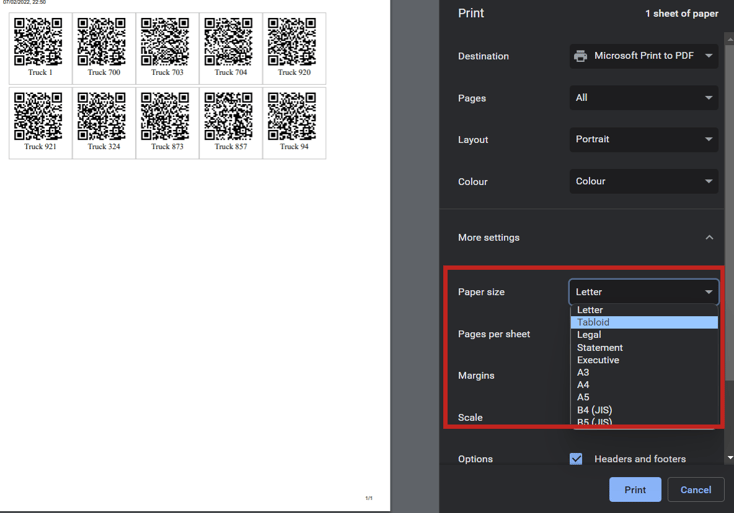Click the Print button

click(635, 490)
